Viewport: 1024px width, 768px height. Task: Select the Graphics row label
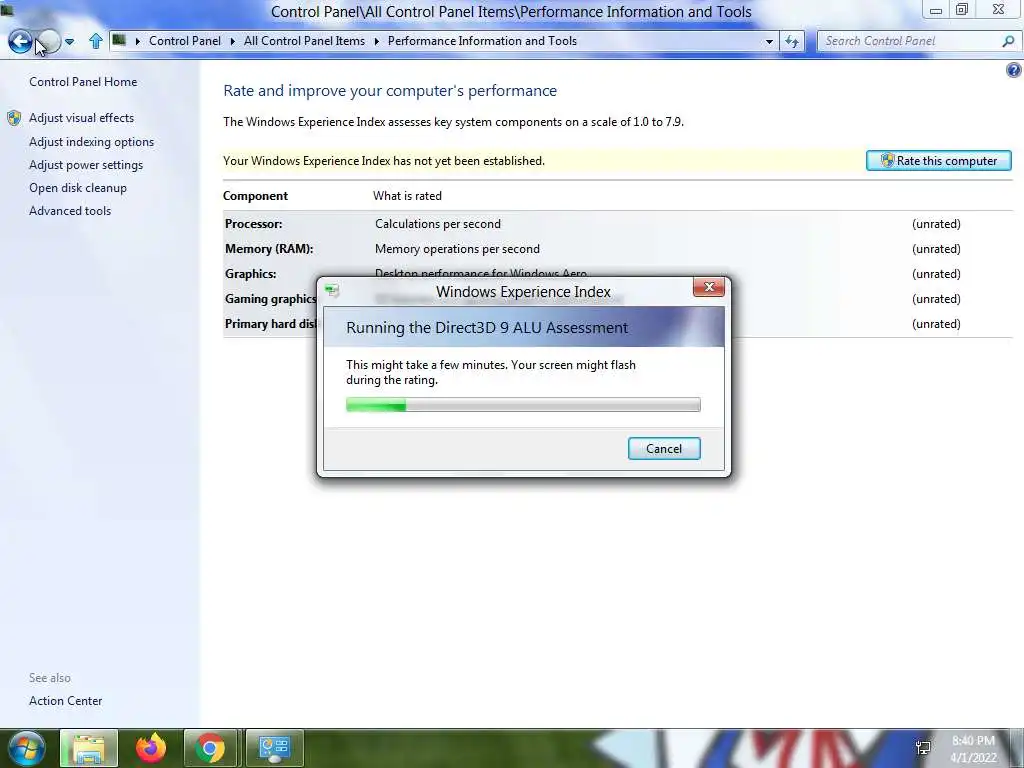click(251, 274)
